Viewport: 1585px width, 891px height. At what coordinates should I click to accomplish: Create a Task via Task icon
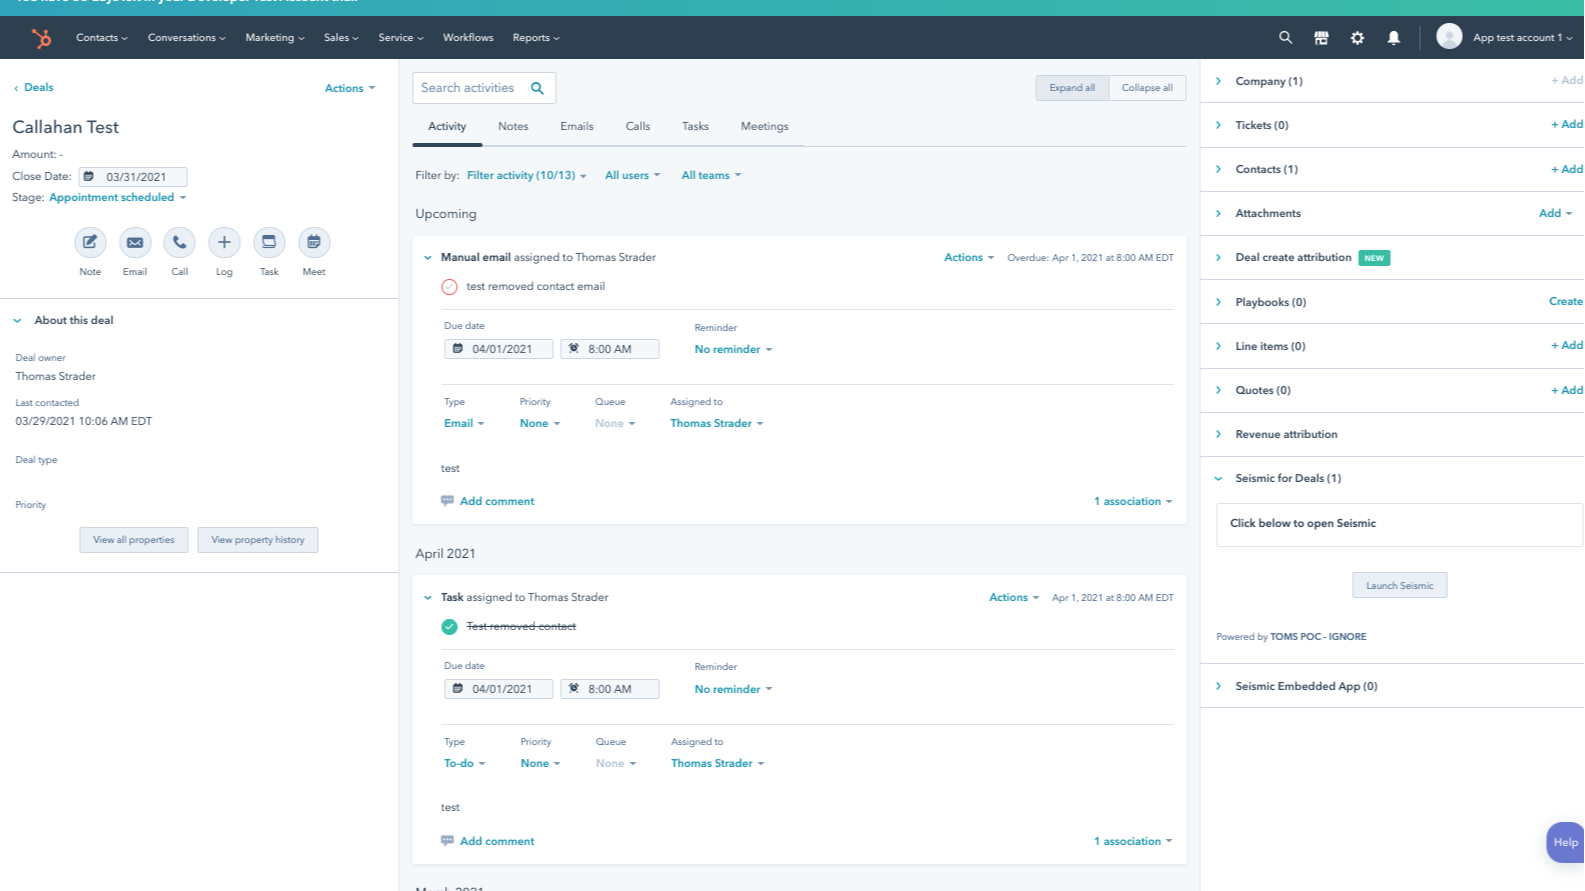tap(269, 242)
